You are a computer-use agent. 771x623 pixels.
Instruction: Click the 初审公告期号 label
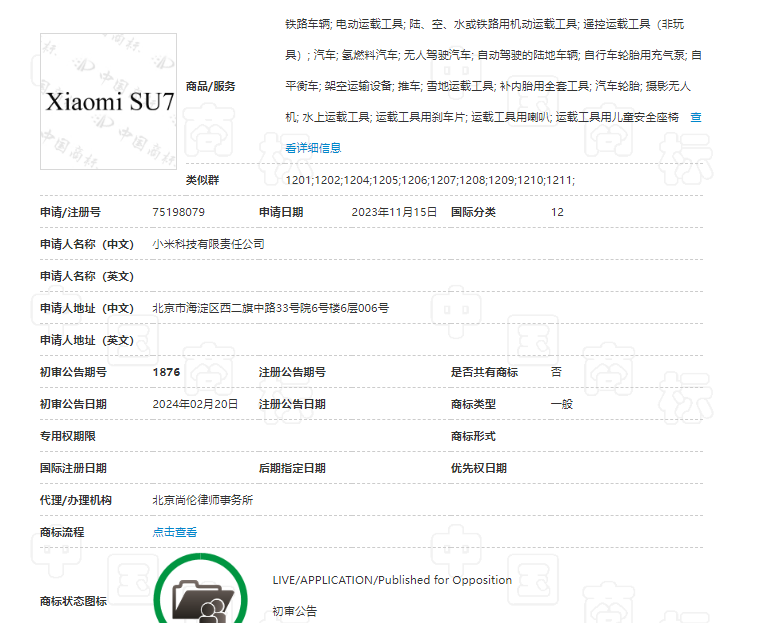[73, 372]
